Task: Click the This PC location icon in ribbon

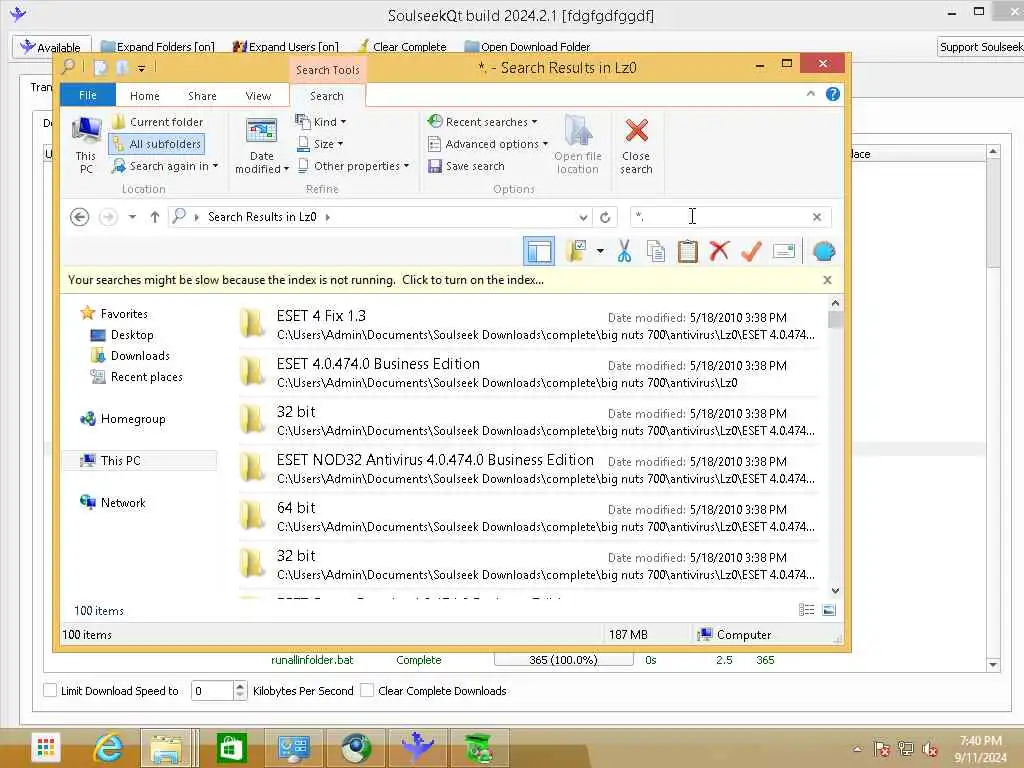Action: point(86,145)
